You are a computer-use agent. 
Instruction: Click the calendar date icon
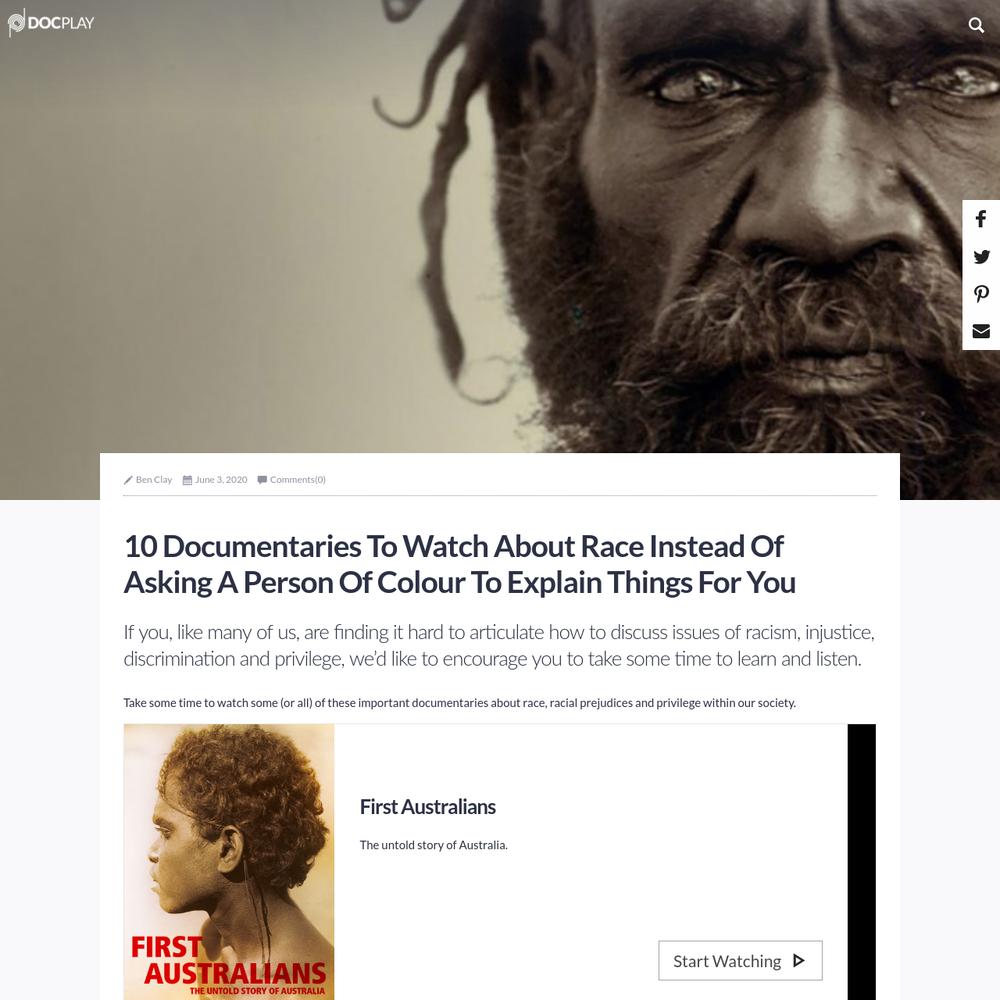[x=188, y=480]
